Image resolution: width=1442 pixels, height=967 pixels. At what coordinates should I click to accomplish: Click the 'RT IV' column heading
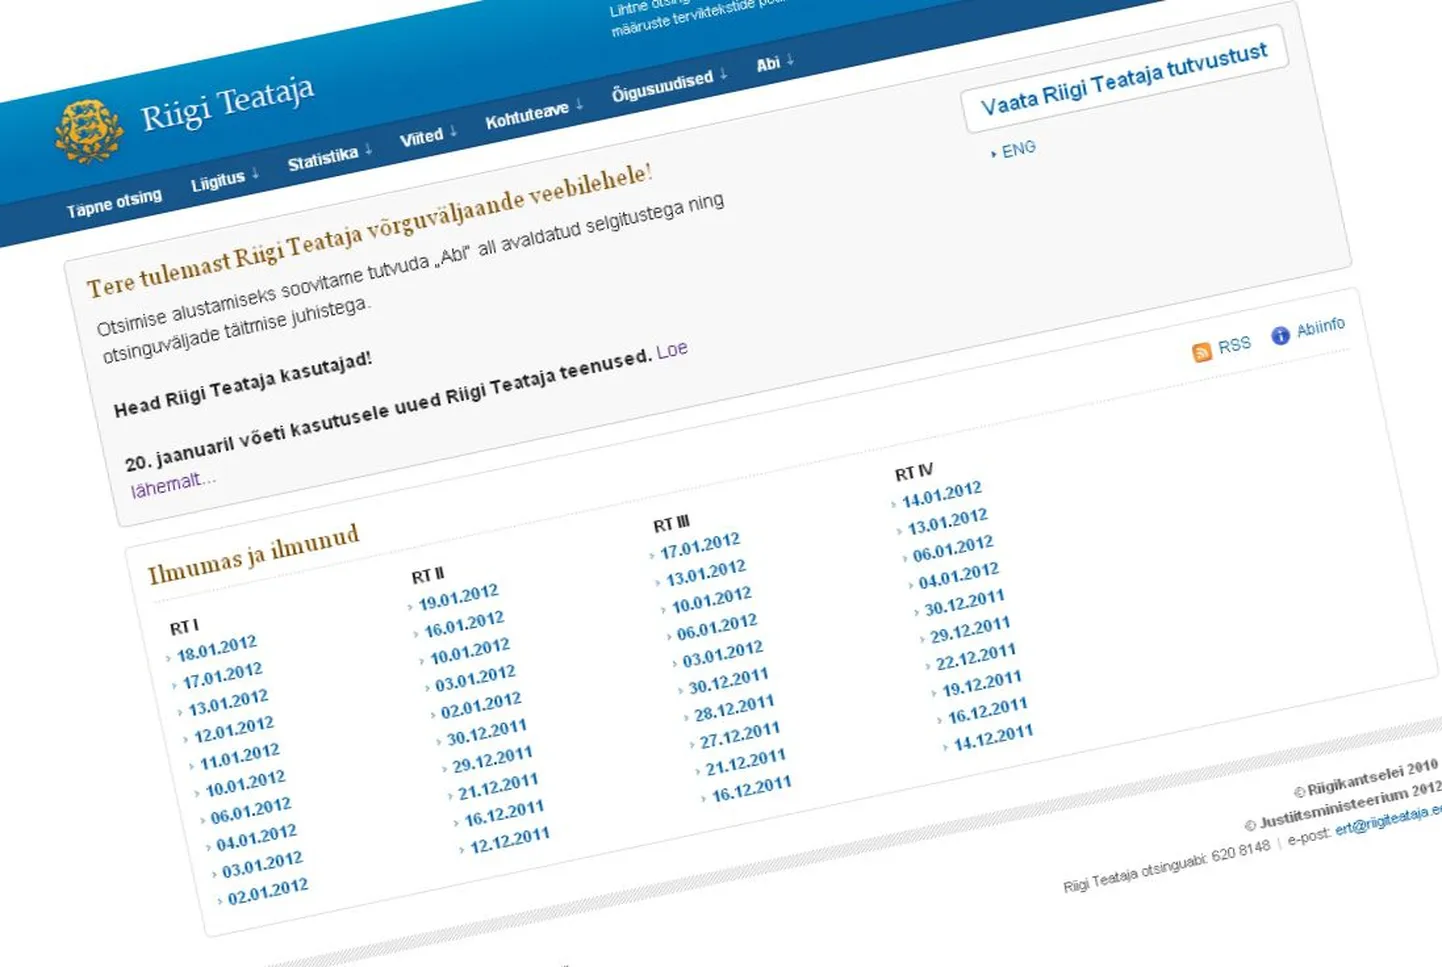coord(914,472)
